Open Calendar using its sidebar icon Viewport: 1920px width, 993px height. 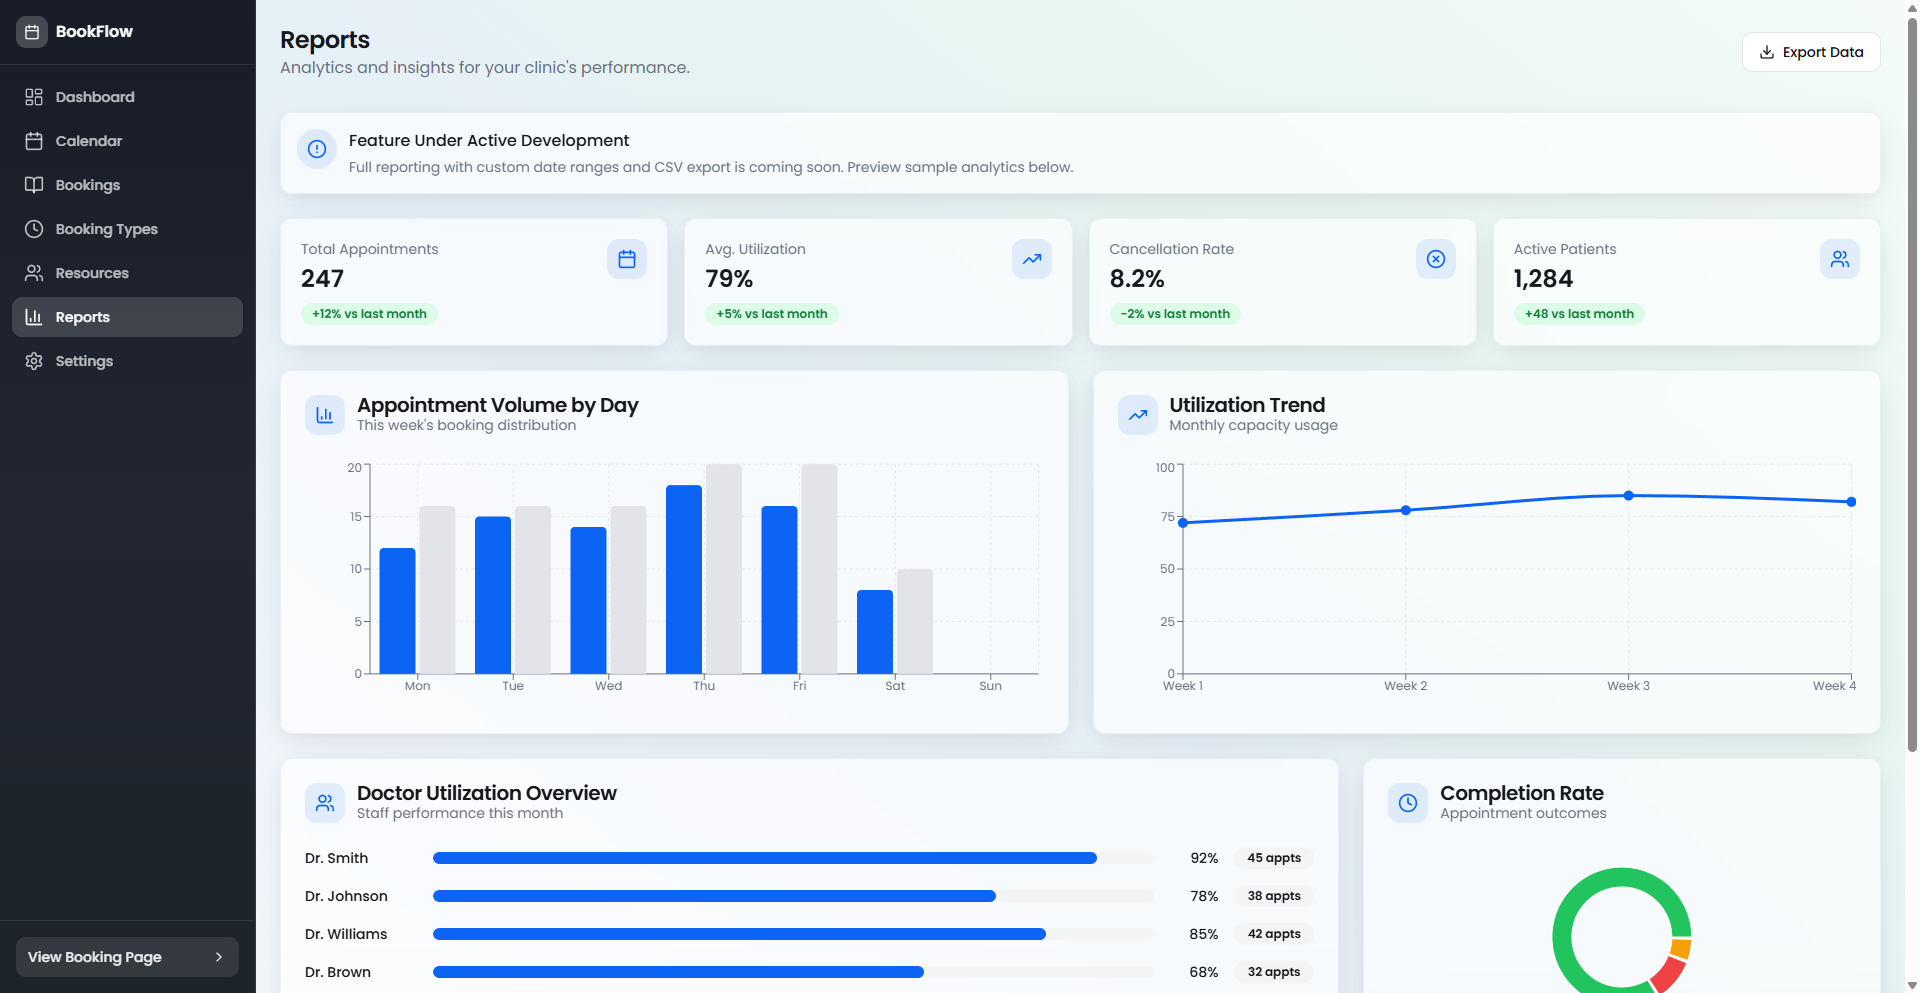[34, 140]
